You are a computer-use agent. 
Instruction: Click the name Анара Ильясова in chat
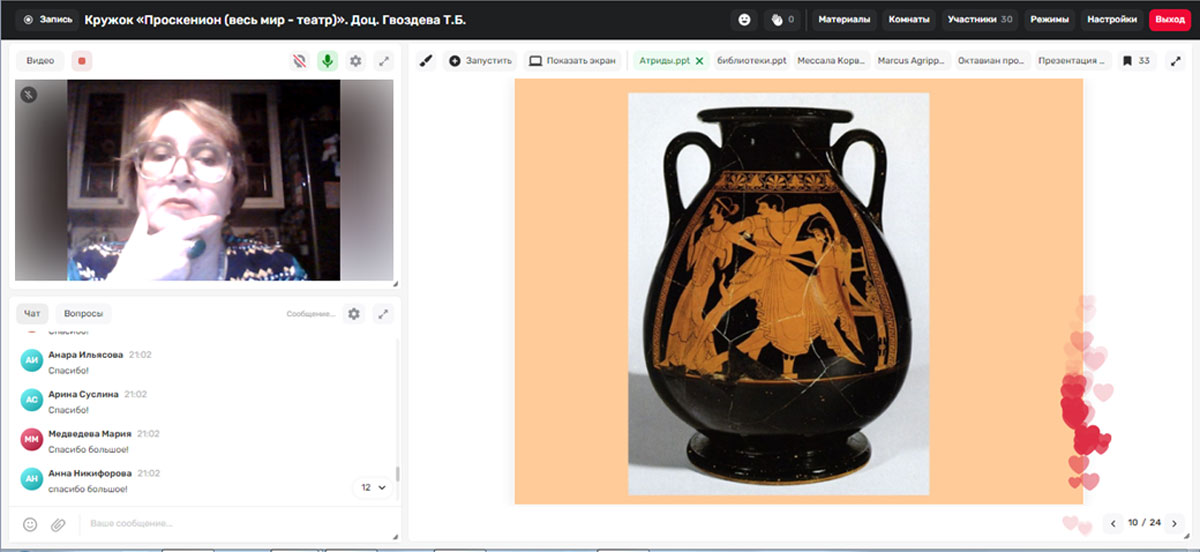[x=86, y=354]
